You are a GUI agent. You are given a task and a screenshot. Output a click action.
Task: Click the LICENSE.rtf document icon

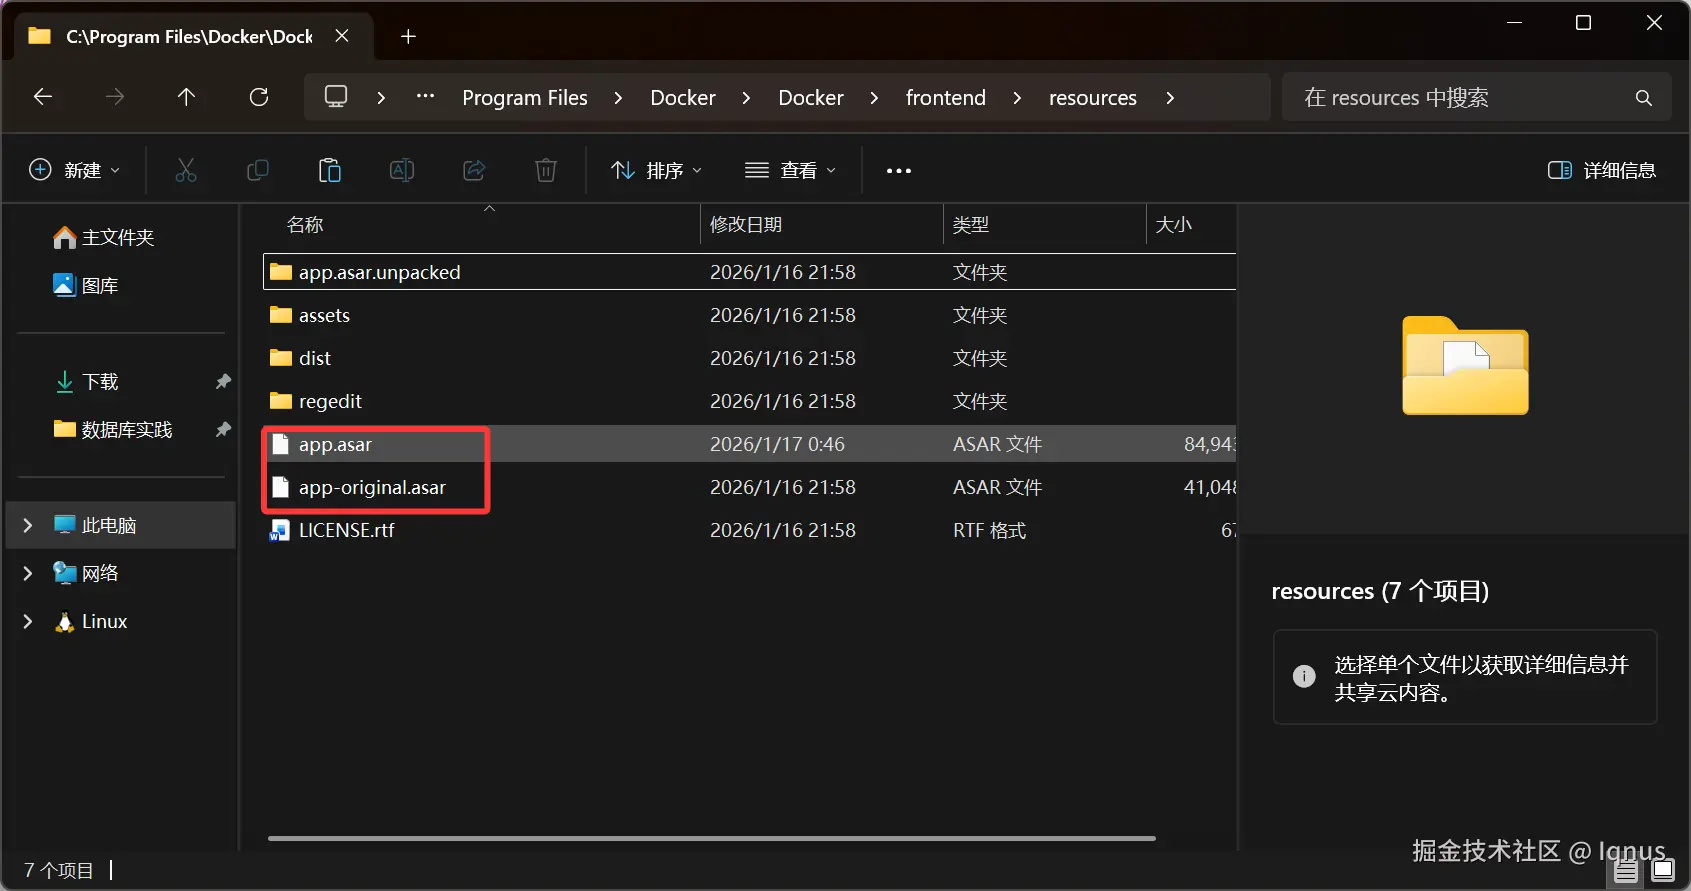tap(280, 530)
